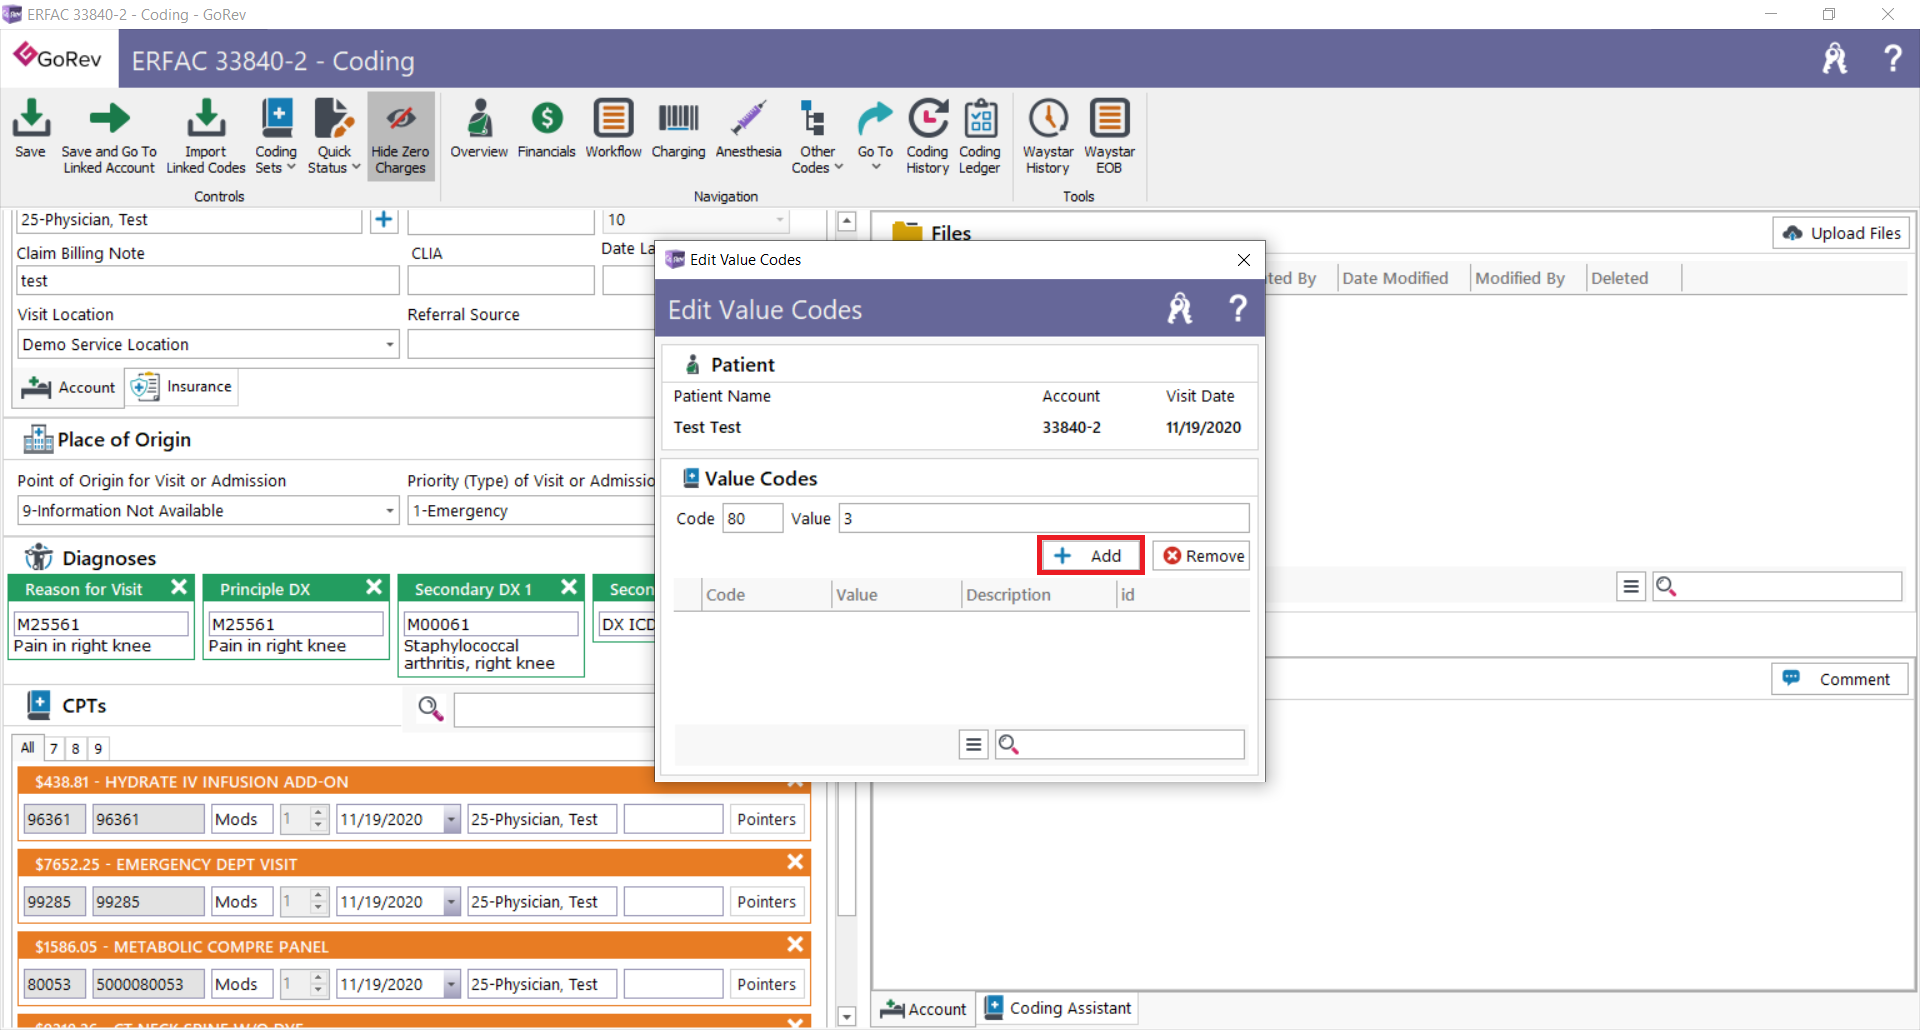Remove the Principle DX diagnosis
The height and width of the screenshot is (1030, 1920).
click(x=374, y=587)
